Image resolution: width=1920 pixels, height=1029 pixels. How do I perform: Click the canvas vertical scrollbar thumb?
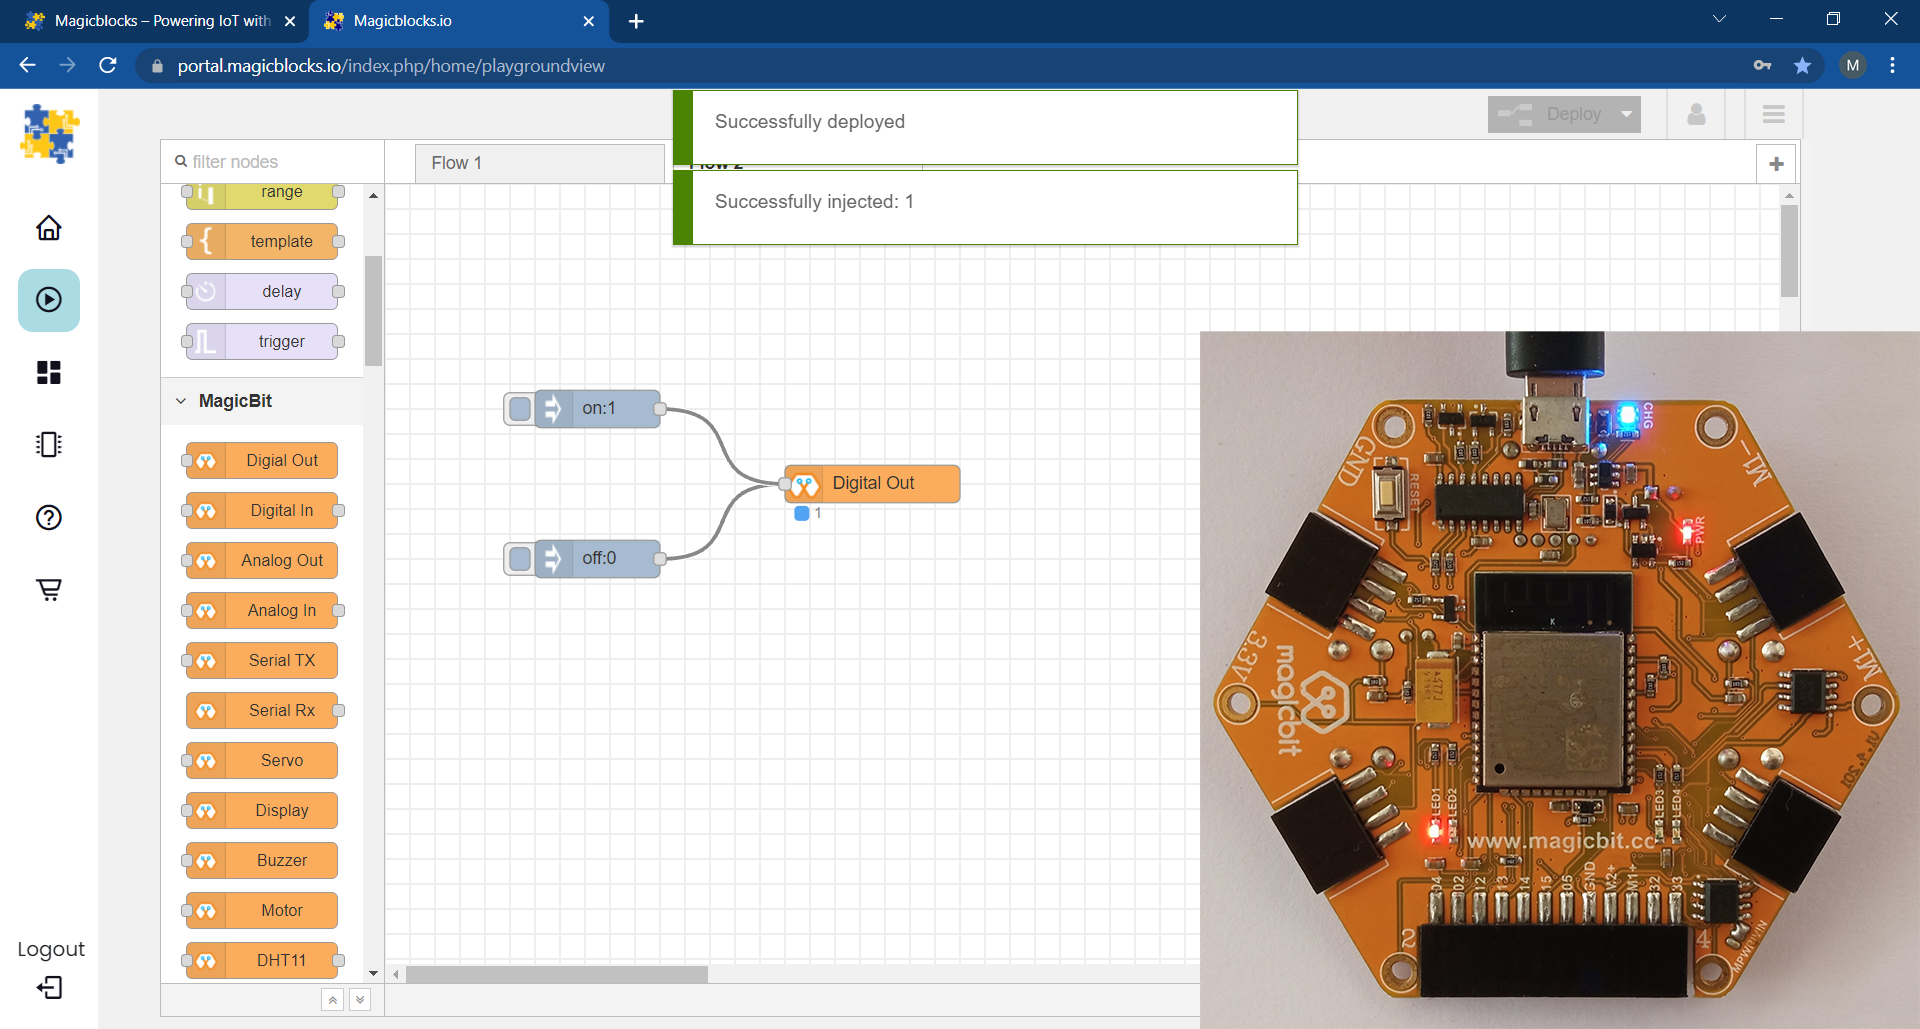tap(1789, 250)
